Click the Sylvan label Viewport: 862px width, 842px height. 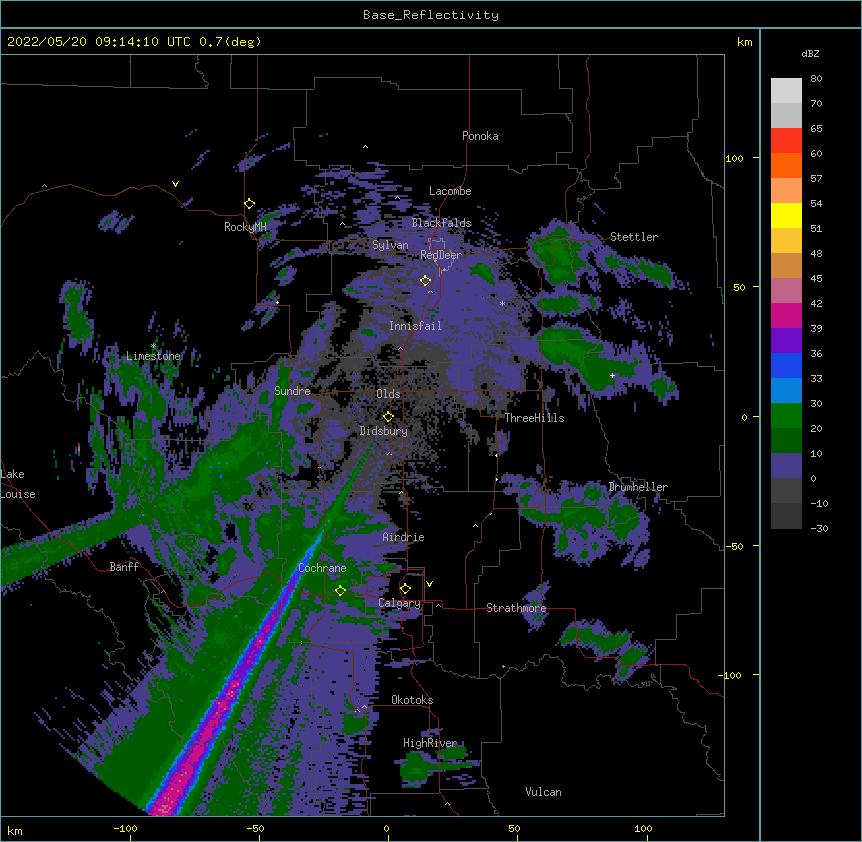(x=390, y=245)
